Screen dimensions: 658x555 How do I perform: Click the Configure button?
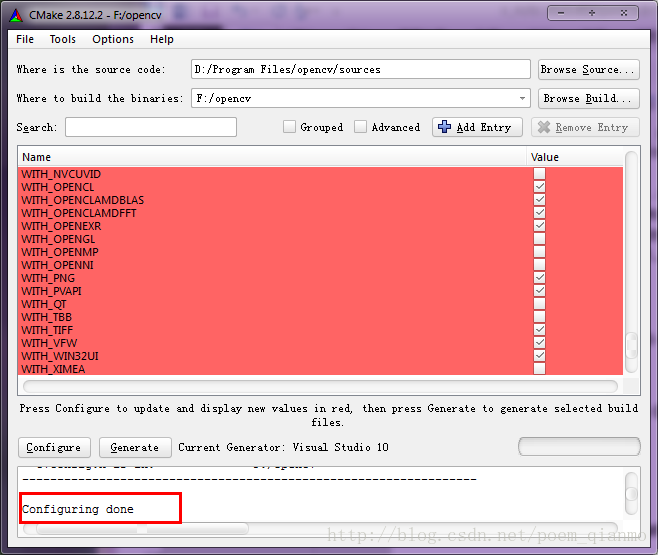coord(55,448)
